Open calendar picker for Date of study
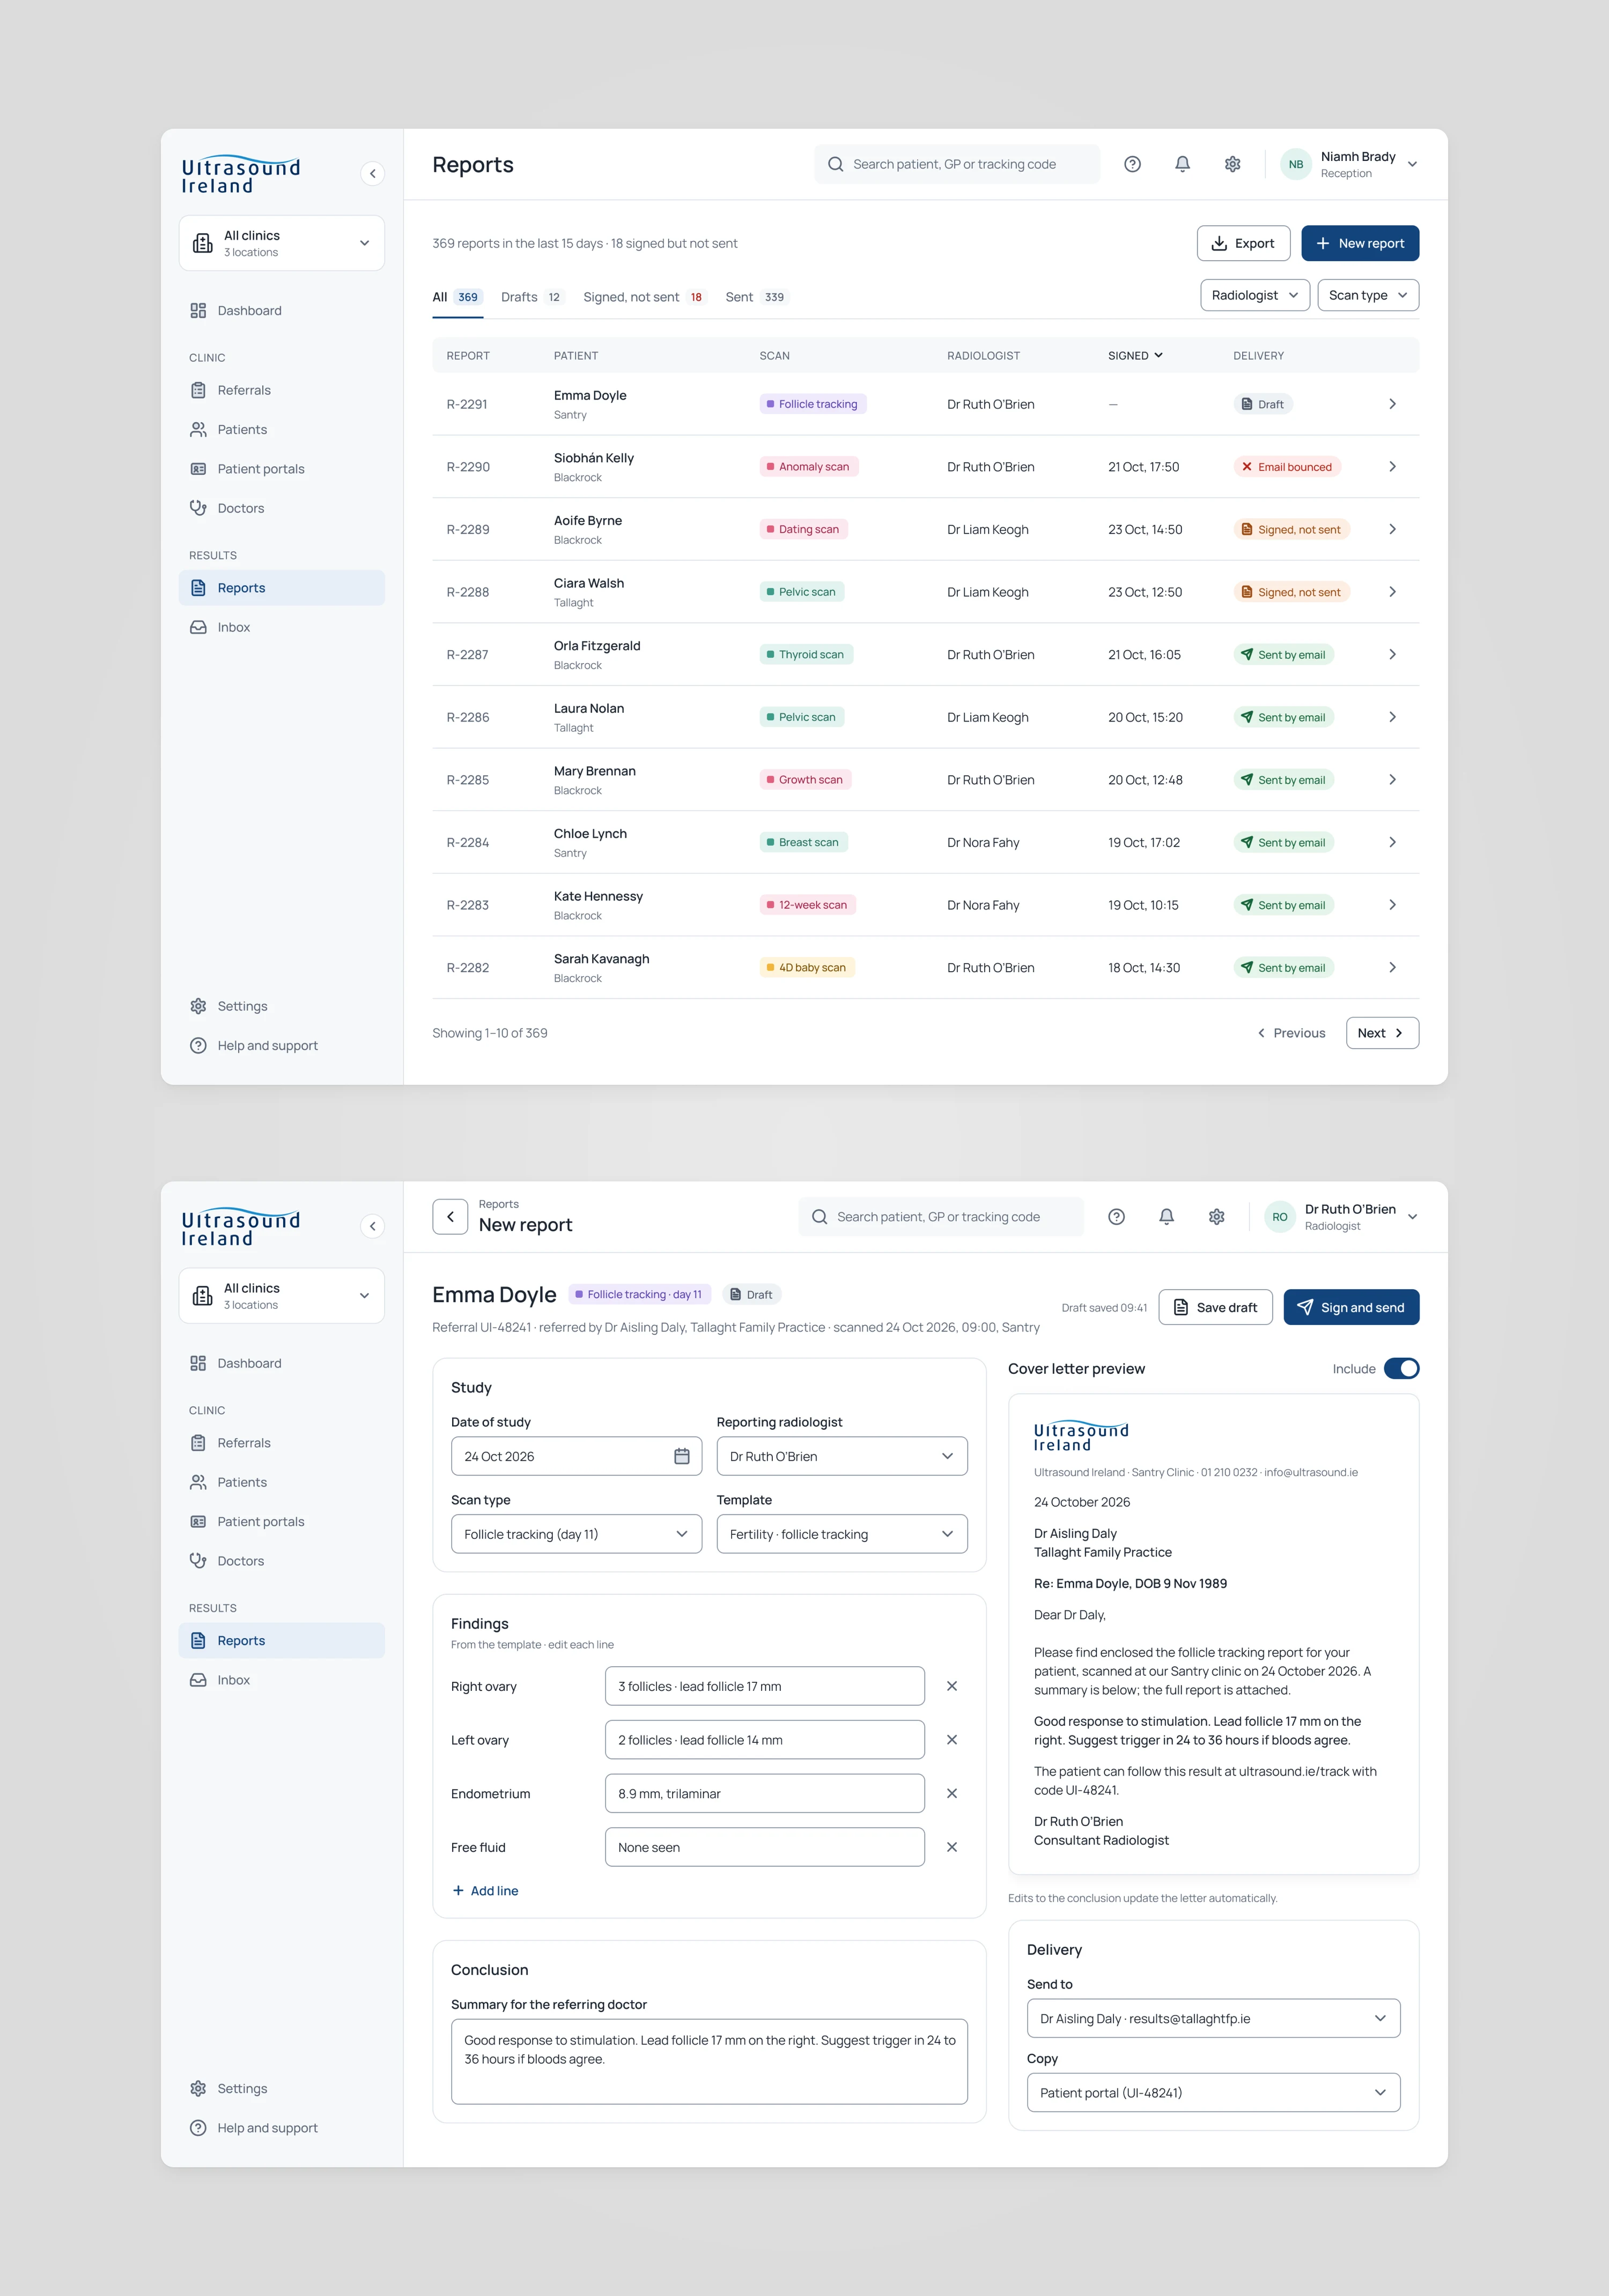The image size is (1609, 2296). [x=682, y=1456]
